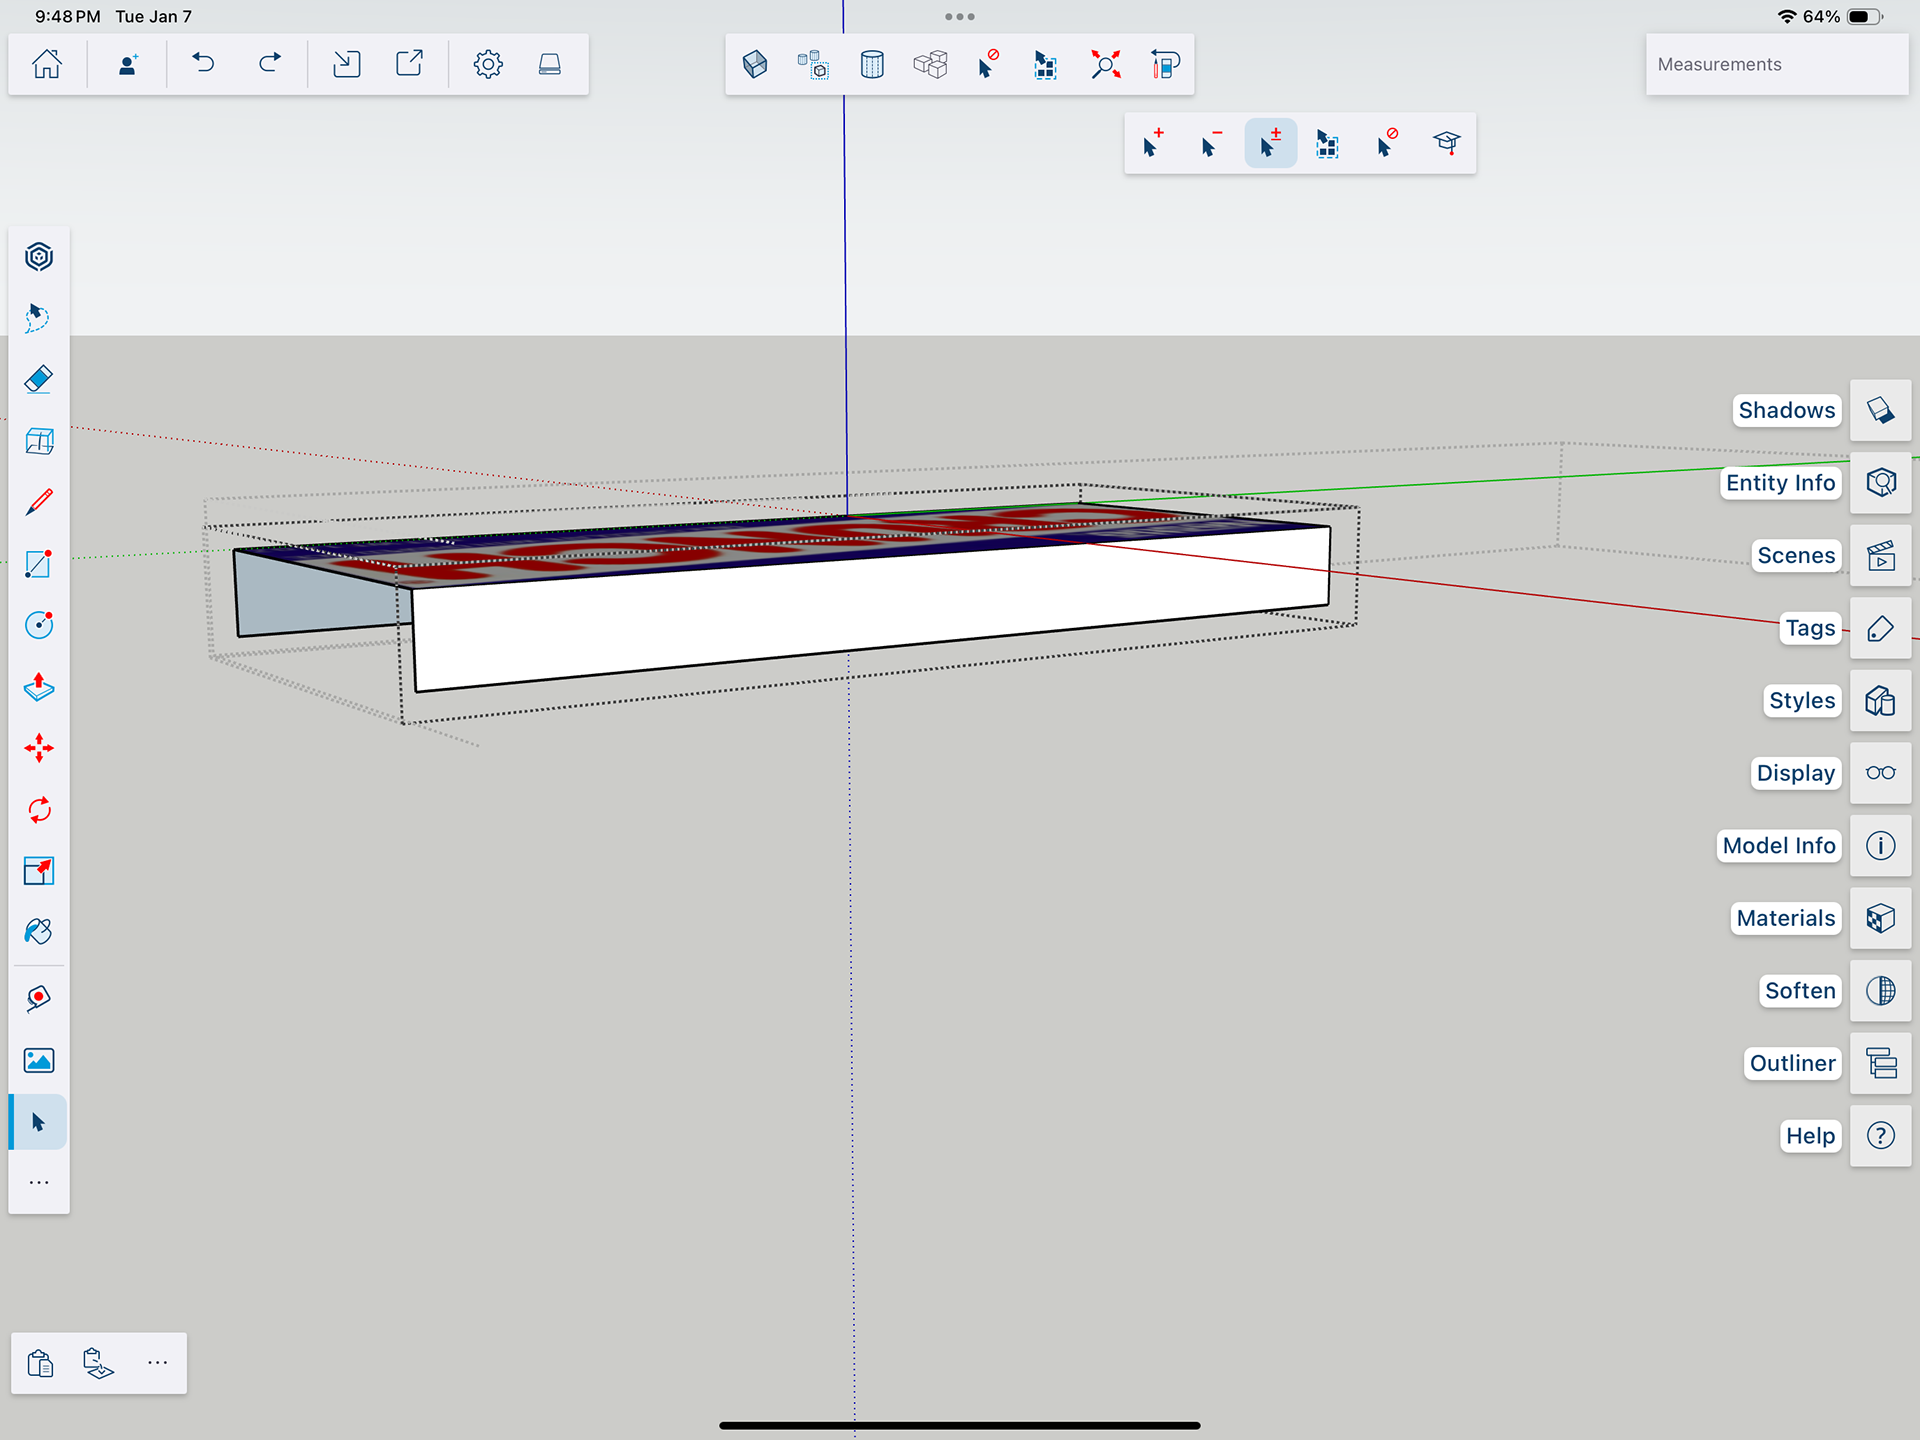Expand the top center three-dot handle
1920x1440 pixels.
[959, 17]
